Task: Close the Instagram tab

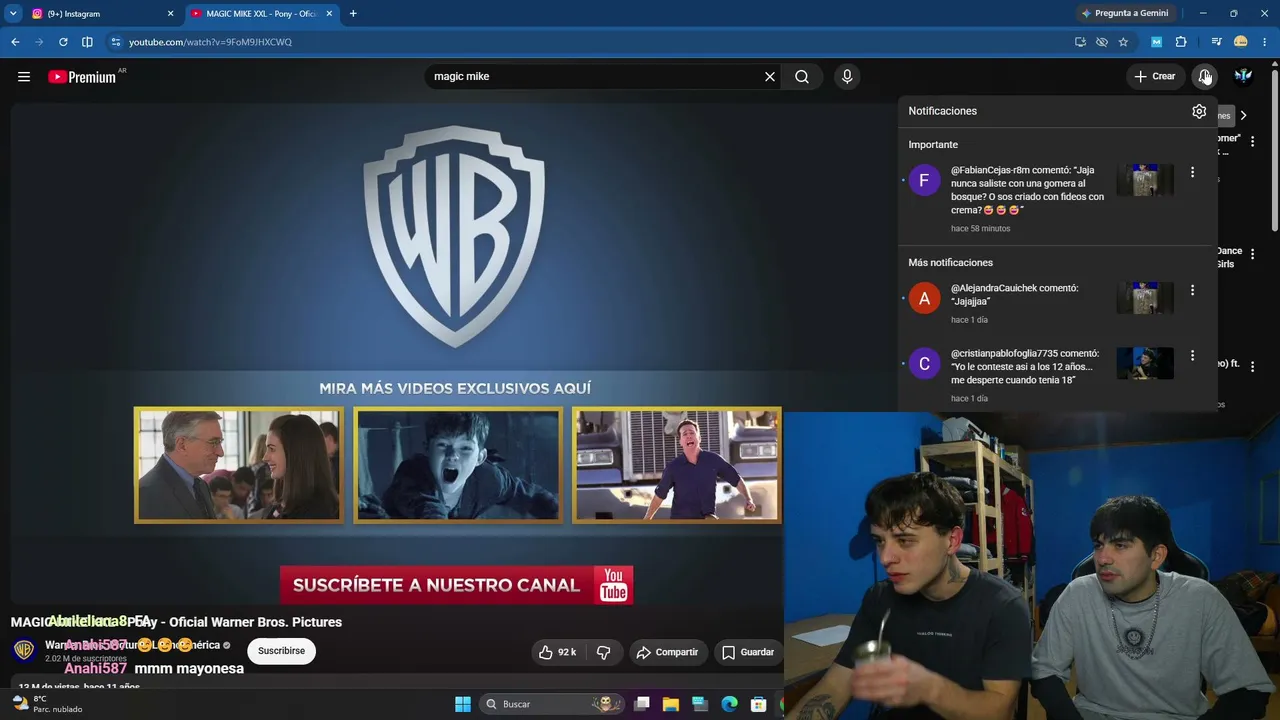Action: (170, 14)
